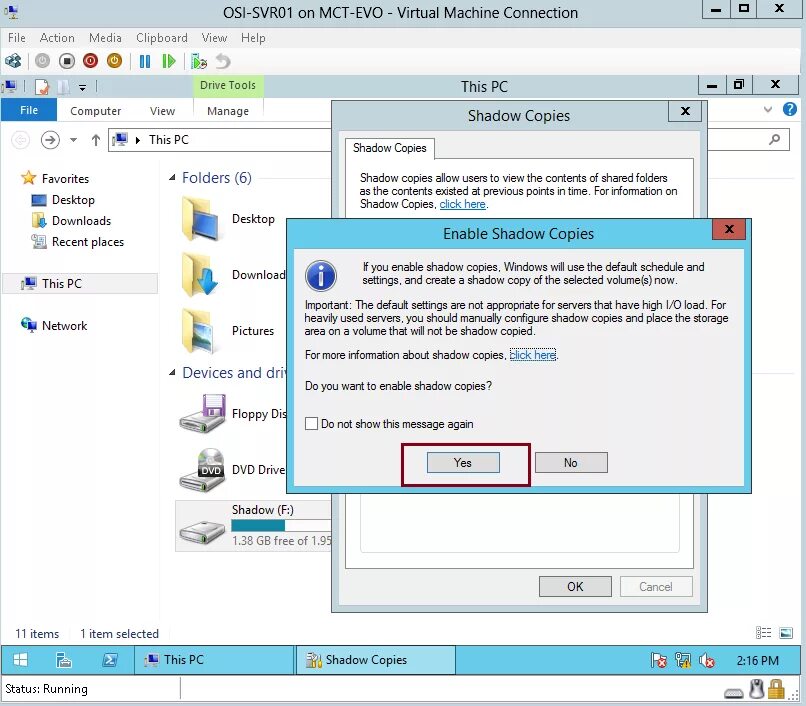Click the Start VM toolbar icon
The width and height of the screenshot is (806, 706).
(x=42, y=61)
